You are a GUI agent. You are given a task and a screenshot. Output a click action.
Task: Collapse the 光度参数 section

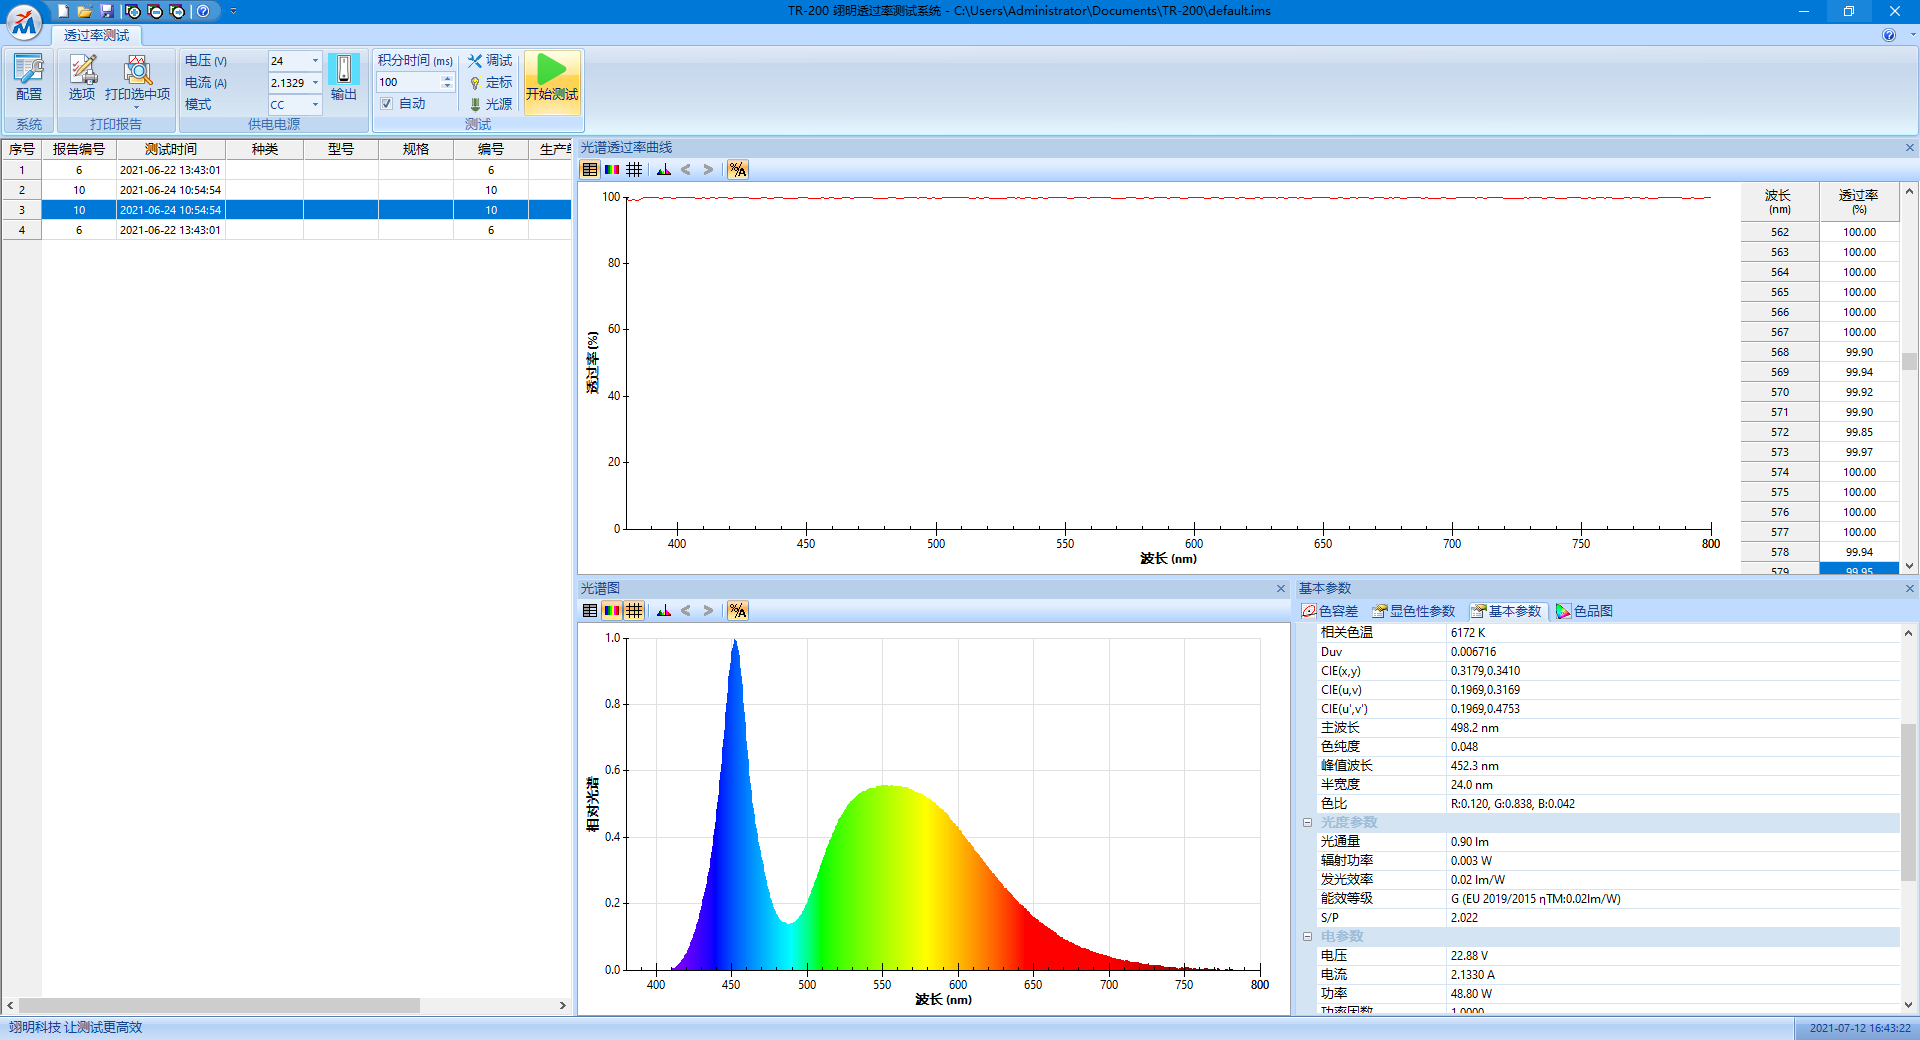[x=1307, y=823]
